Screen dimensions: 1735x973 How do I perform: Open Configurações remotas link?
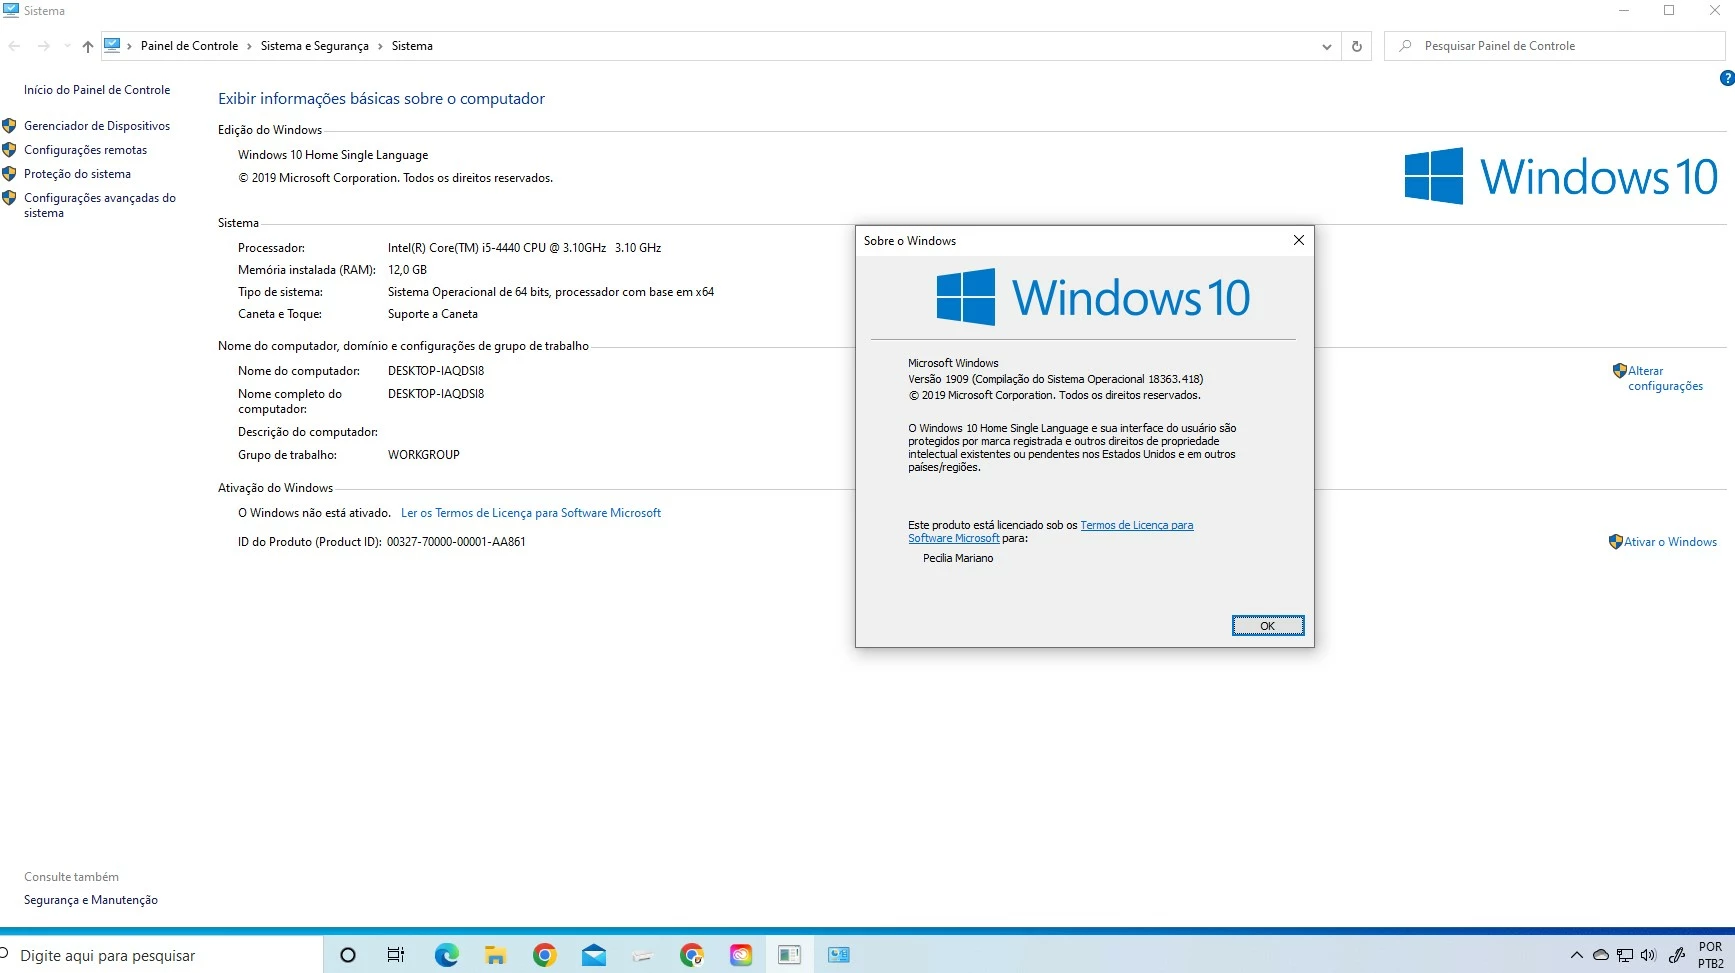[x=85, y=150]
